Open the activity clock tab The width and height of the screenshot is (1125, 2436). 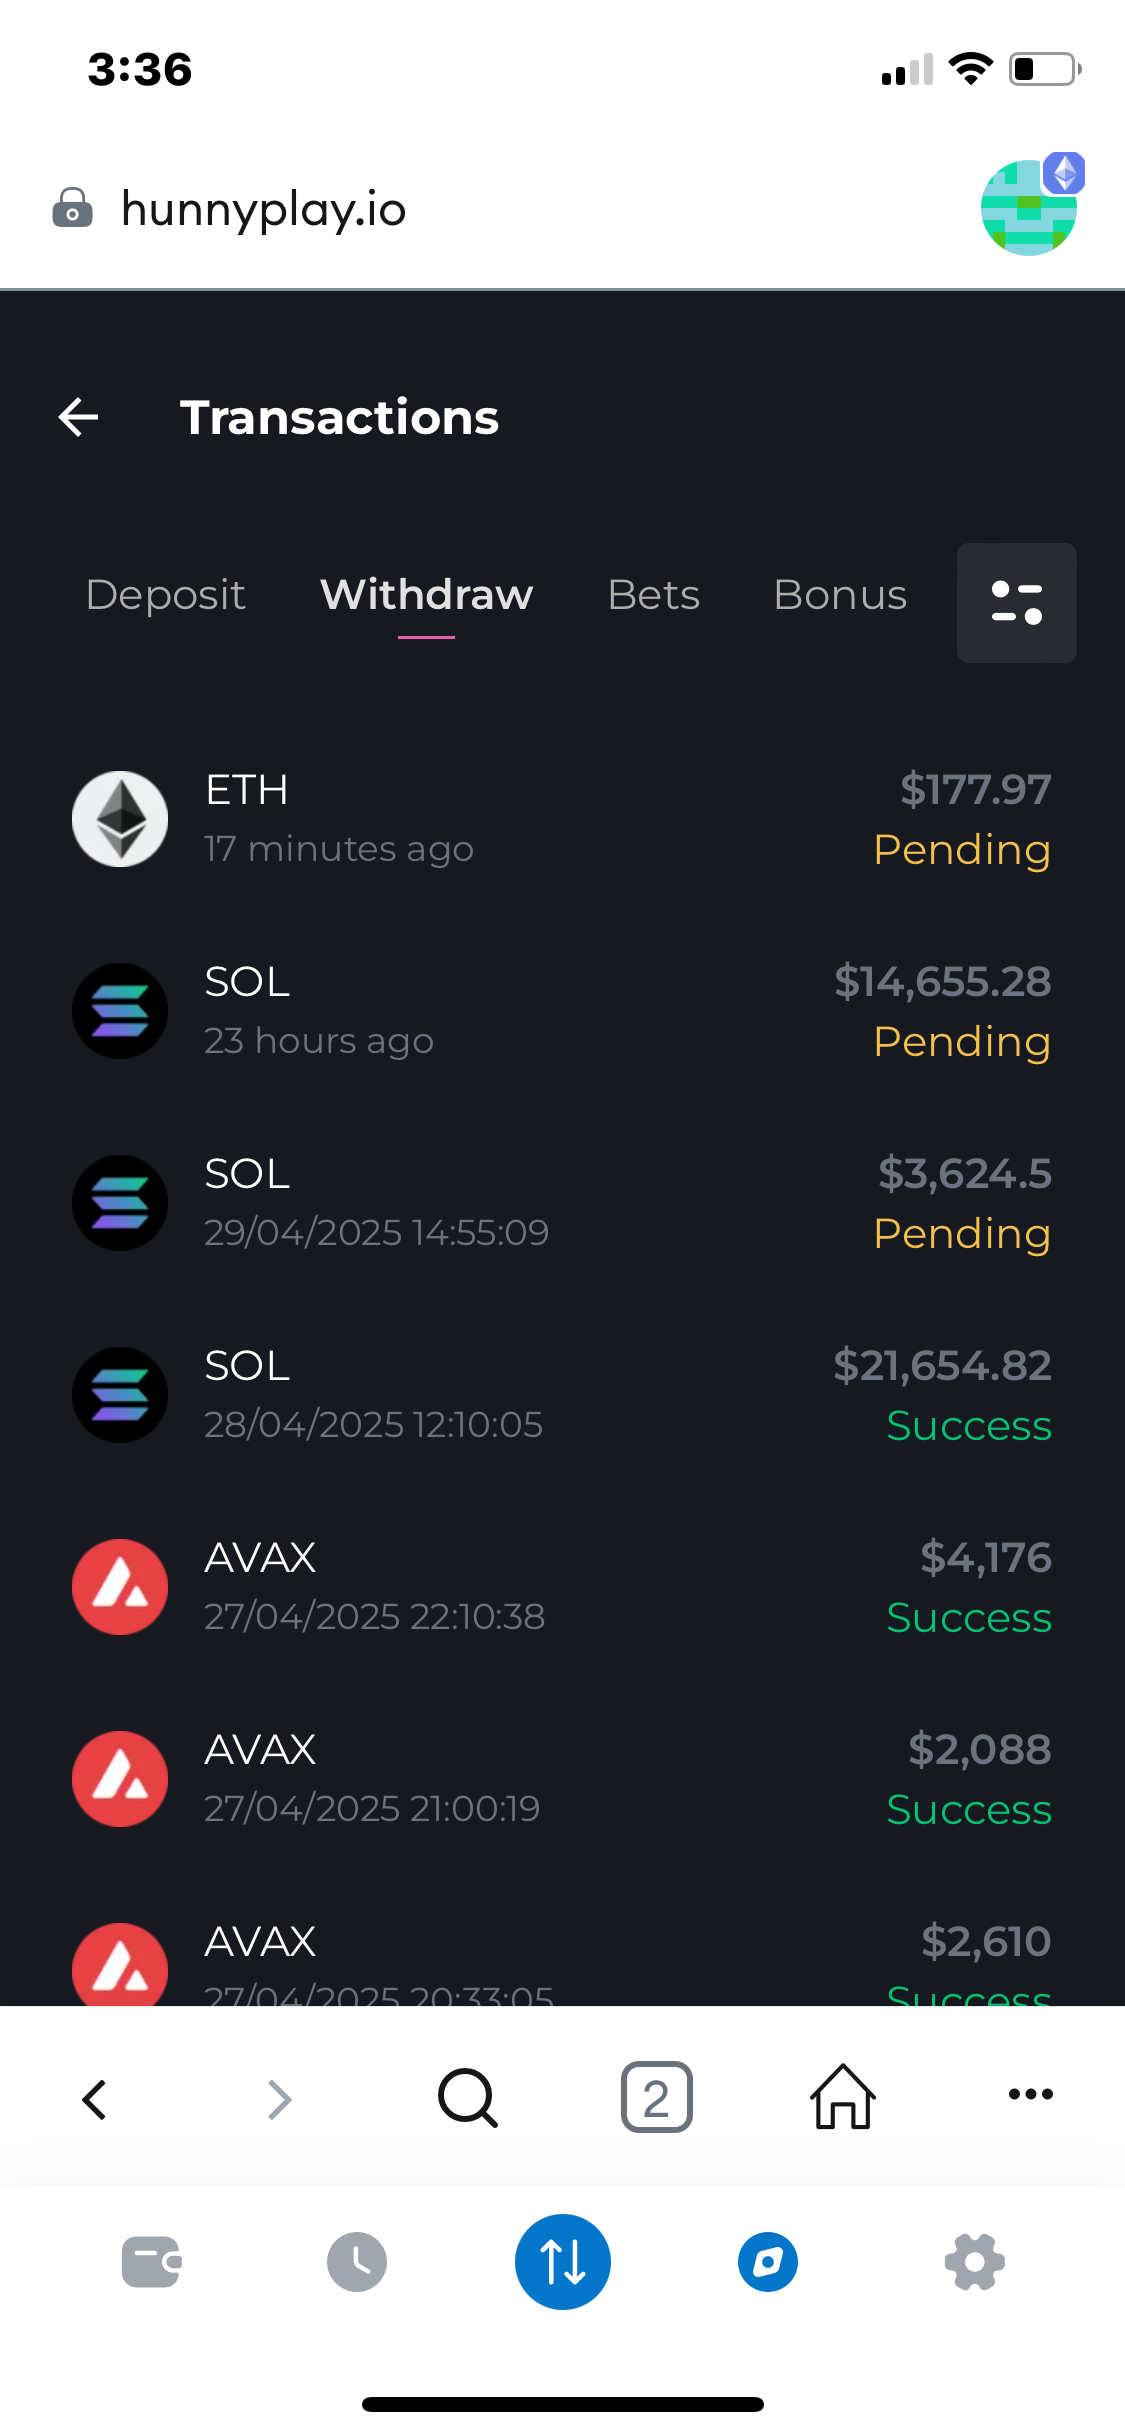357,2262
